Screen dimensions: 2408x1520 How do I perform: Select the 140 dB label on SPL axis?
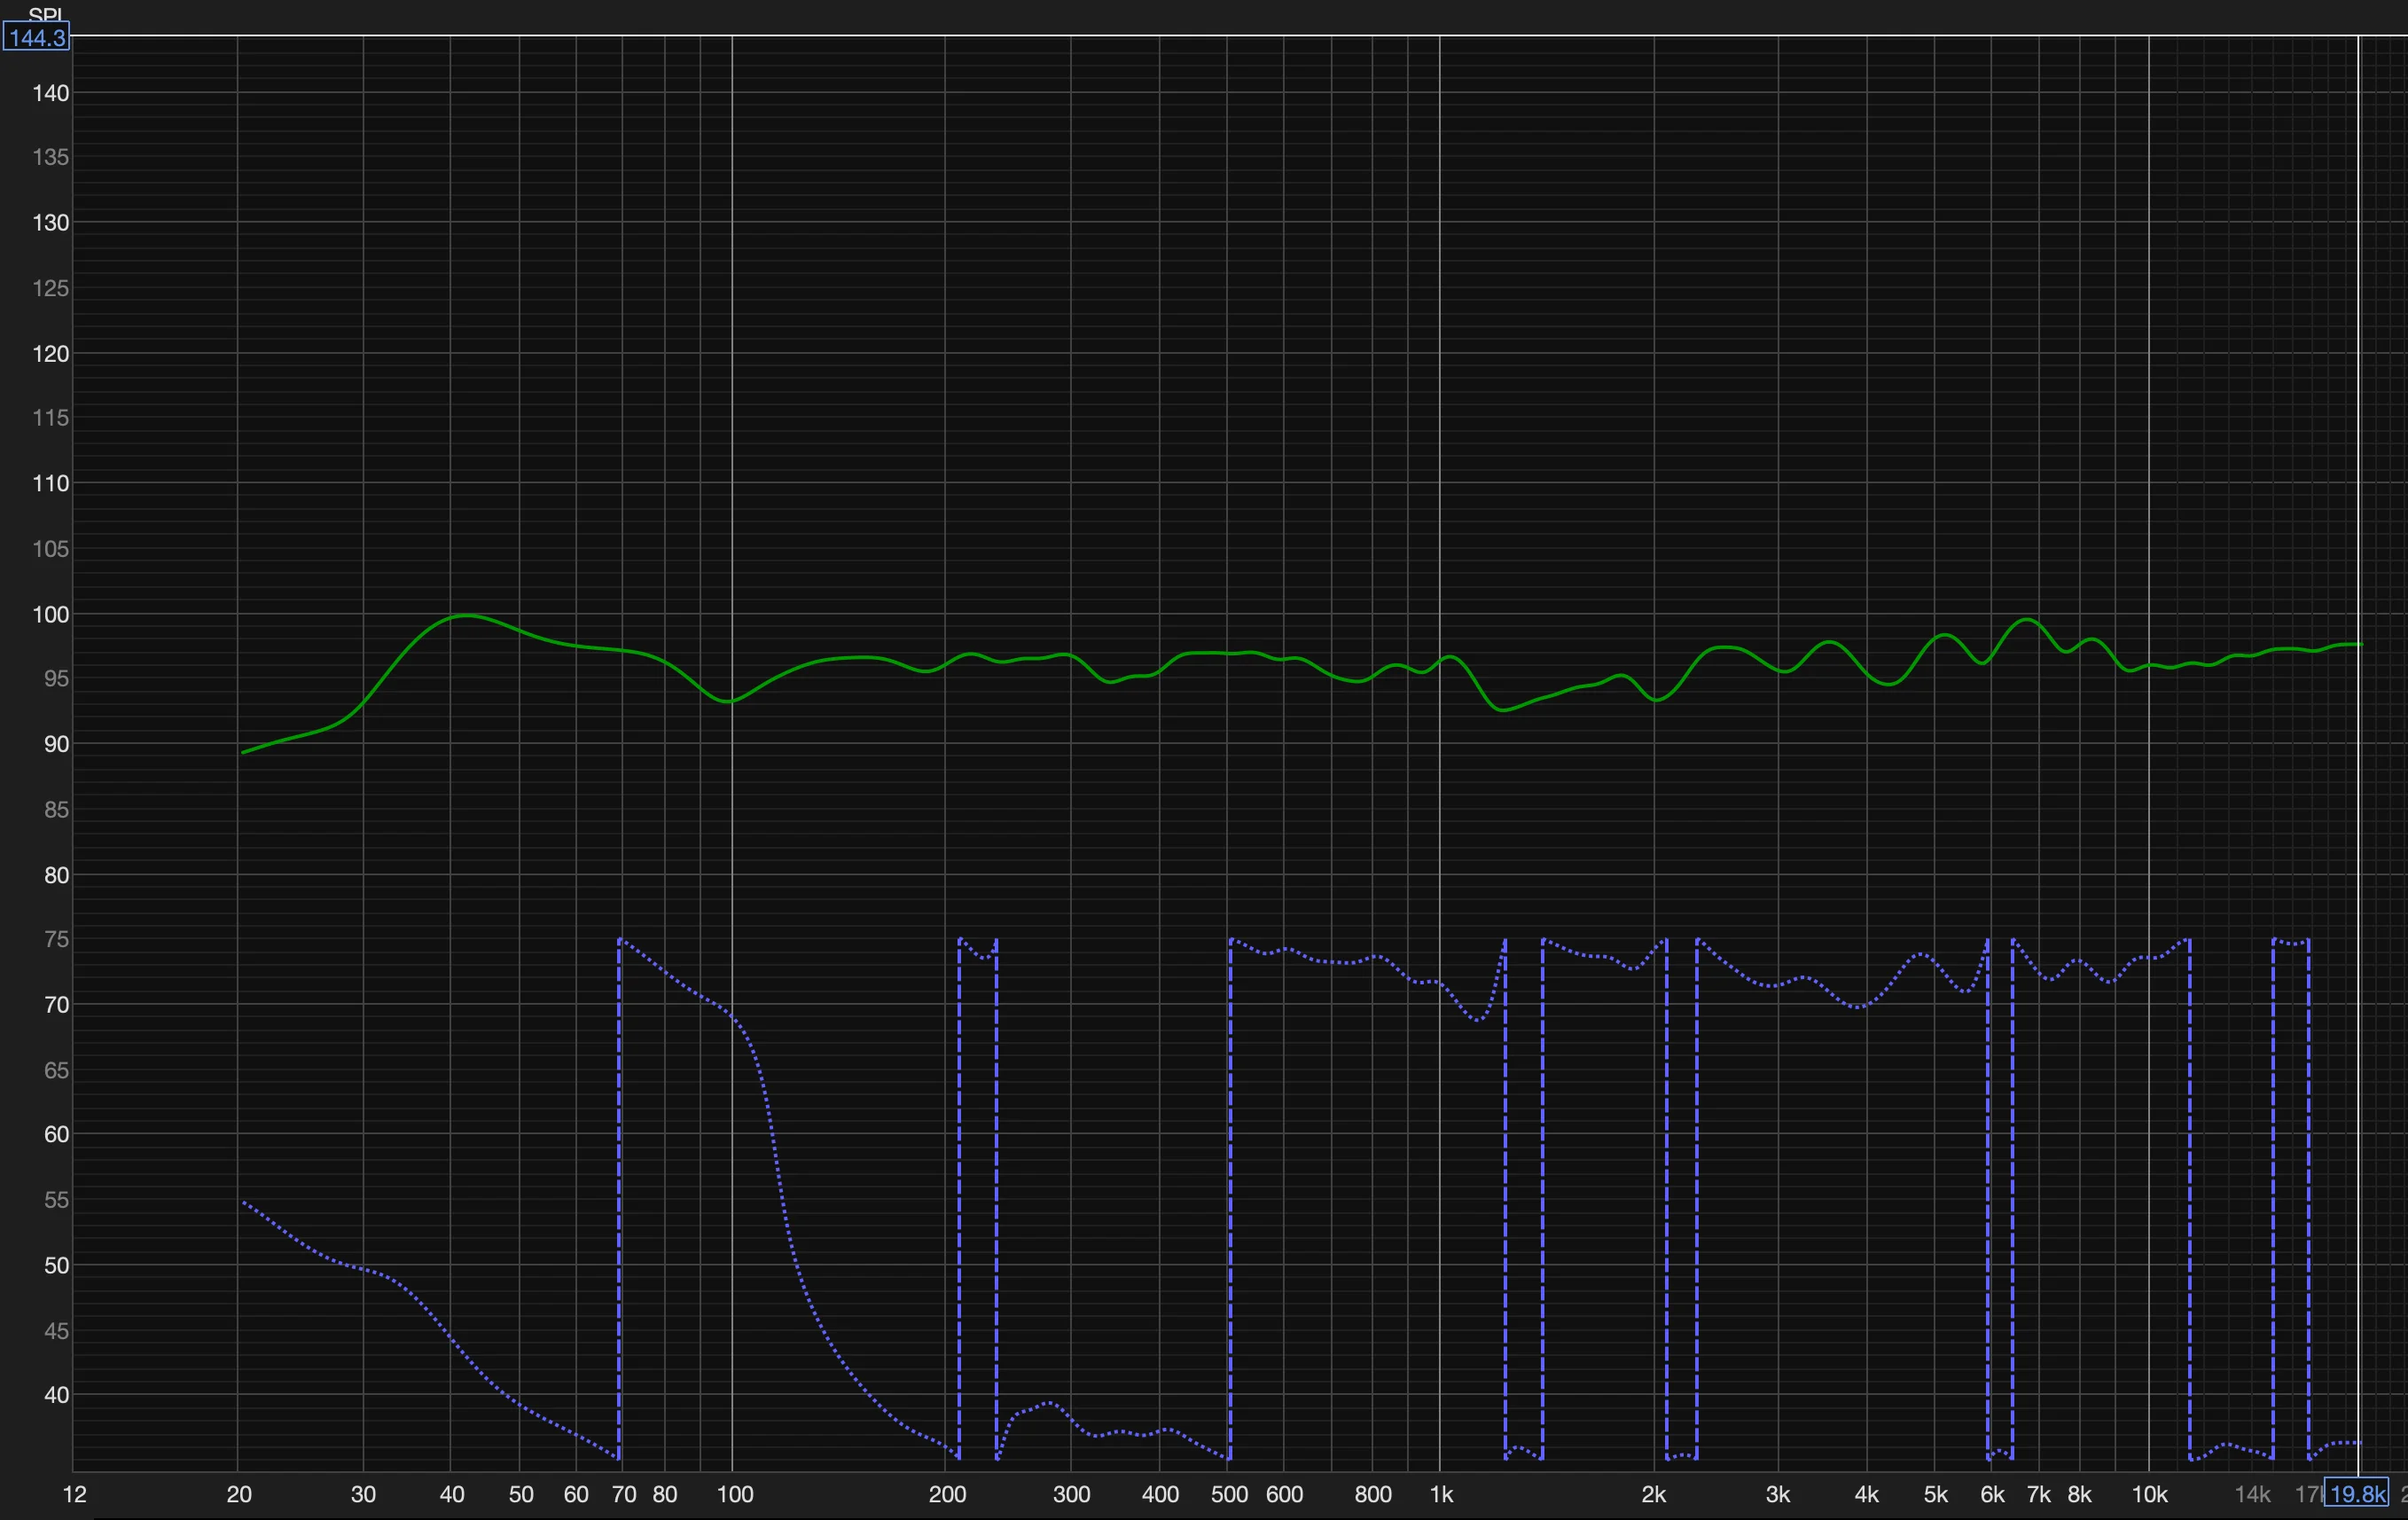point(51,93)
